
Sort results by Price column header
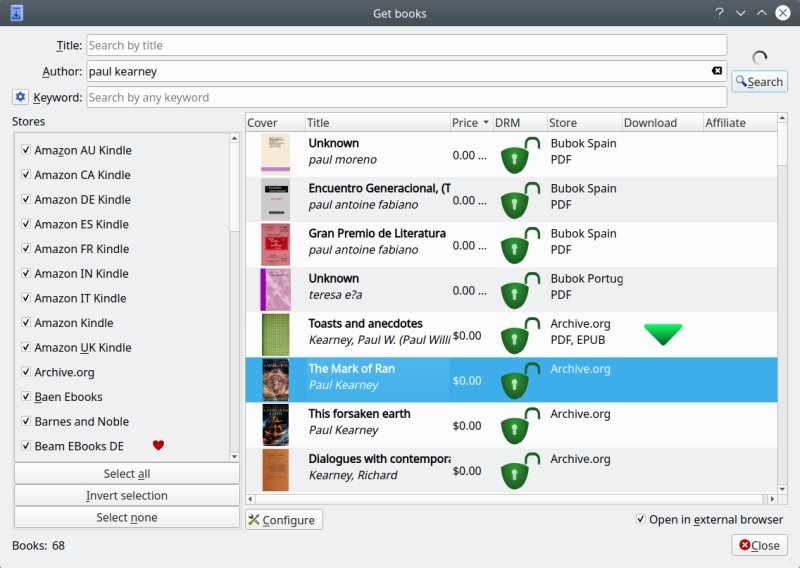pyautogui.click(x=471, y=122)
